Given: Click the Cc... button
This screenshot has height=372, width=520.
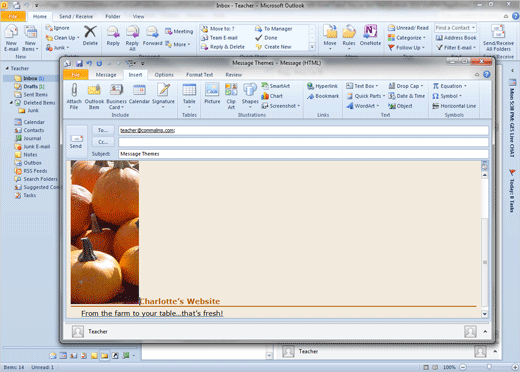Looking at the screenshot, I should coord(103,142).
